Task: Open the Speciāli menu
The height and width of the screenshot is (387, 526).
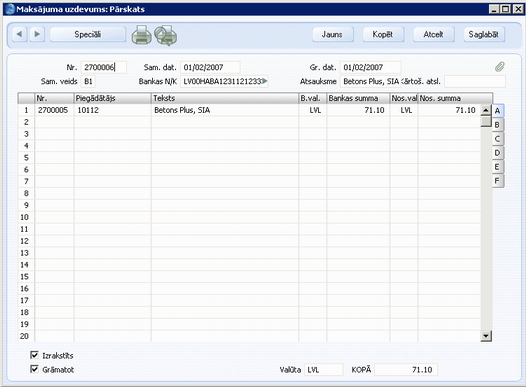Action: tap(88, 34)
